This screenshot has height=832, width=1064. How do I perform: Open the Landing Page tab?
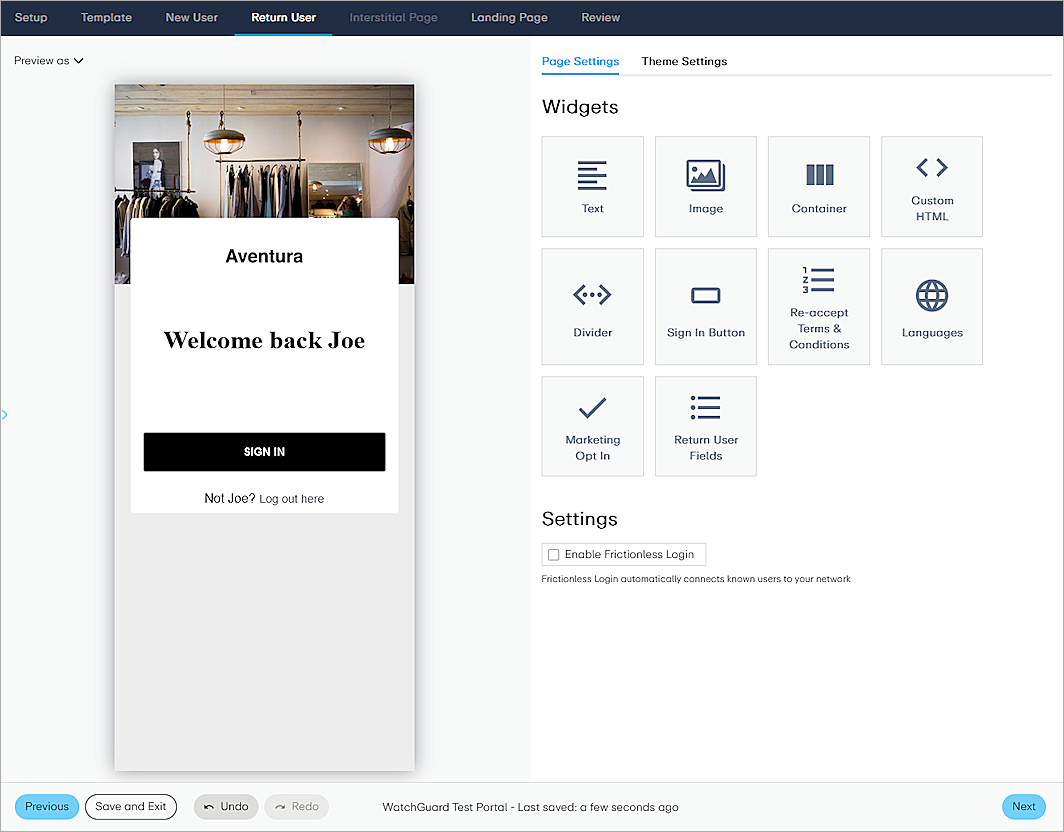pyautogui.click(x=509, y=17)
